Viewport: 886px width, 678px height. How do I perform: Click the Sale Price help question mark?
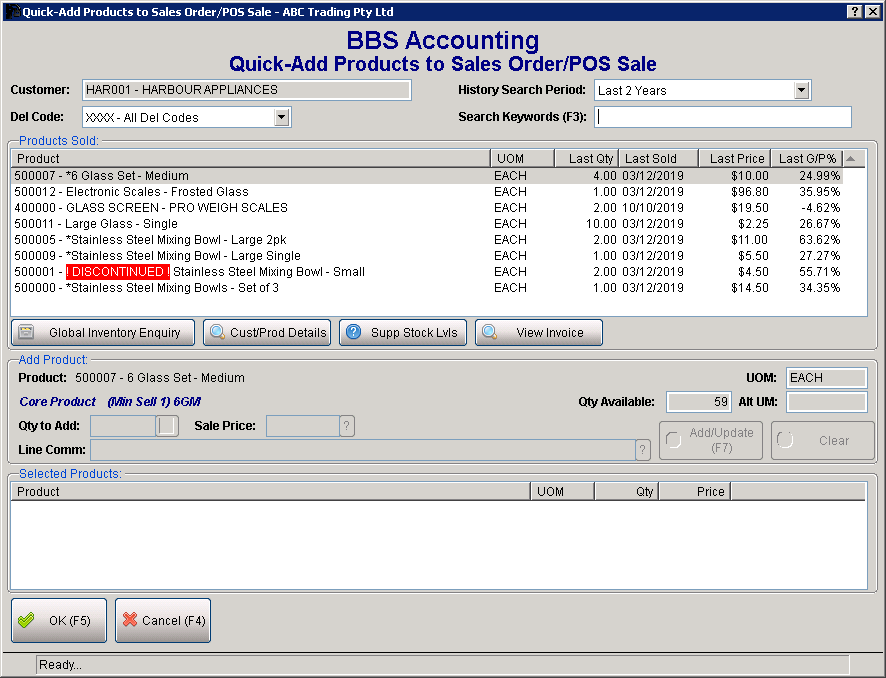click(347, 426)
